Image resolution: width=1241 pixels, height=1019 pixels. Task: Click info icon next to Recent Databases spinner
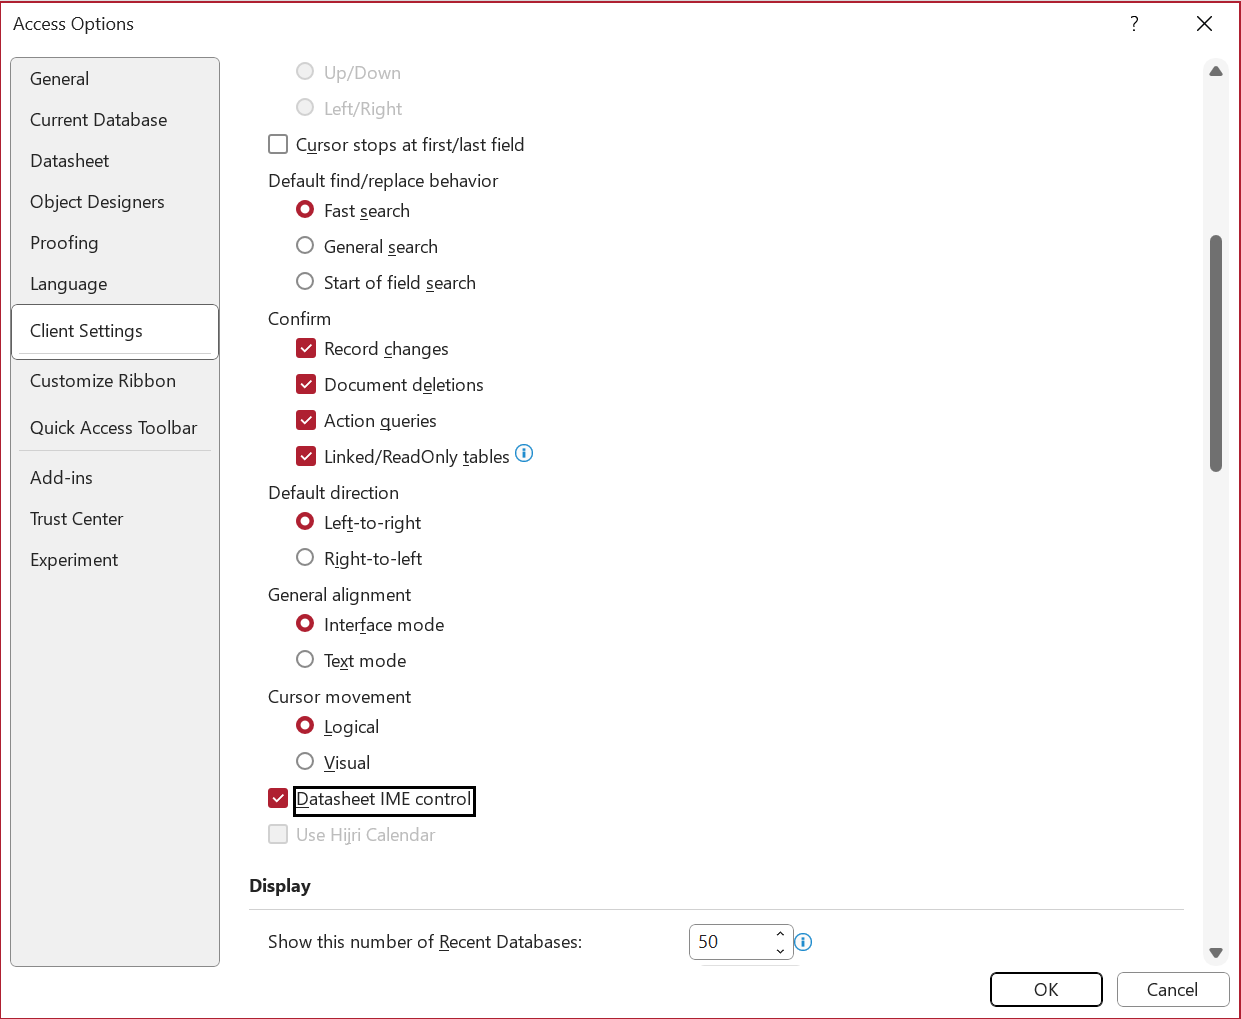point(803,942)
